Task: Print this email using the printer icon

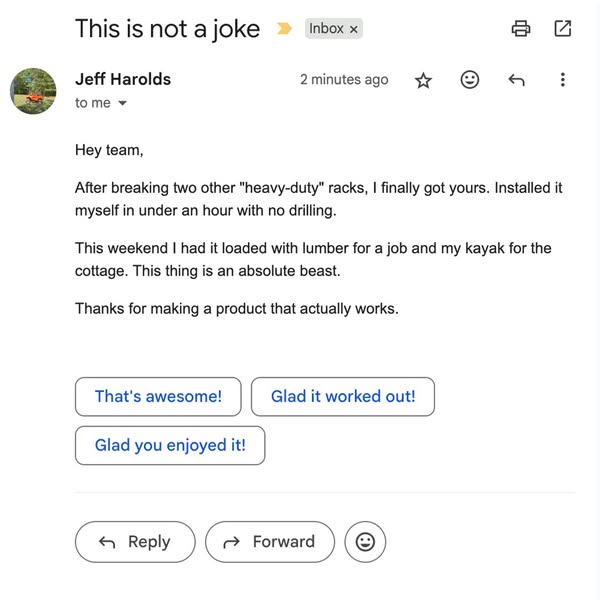Action: (x=521, y=29)
